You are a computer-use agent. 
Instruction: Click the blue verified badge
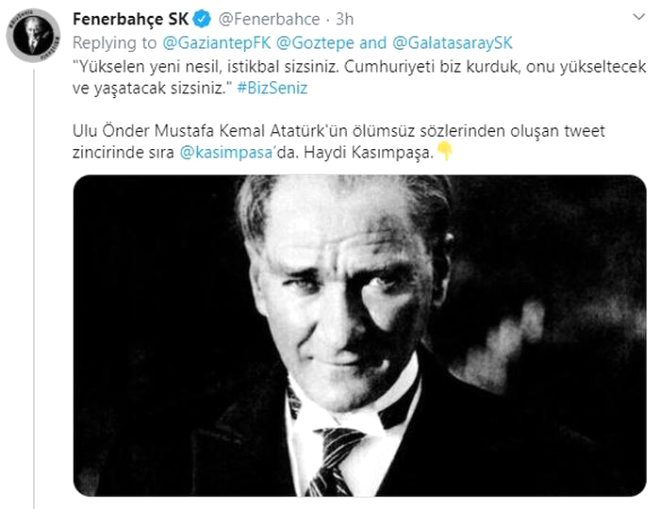tap(202, 19)
